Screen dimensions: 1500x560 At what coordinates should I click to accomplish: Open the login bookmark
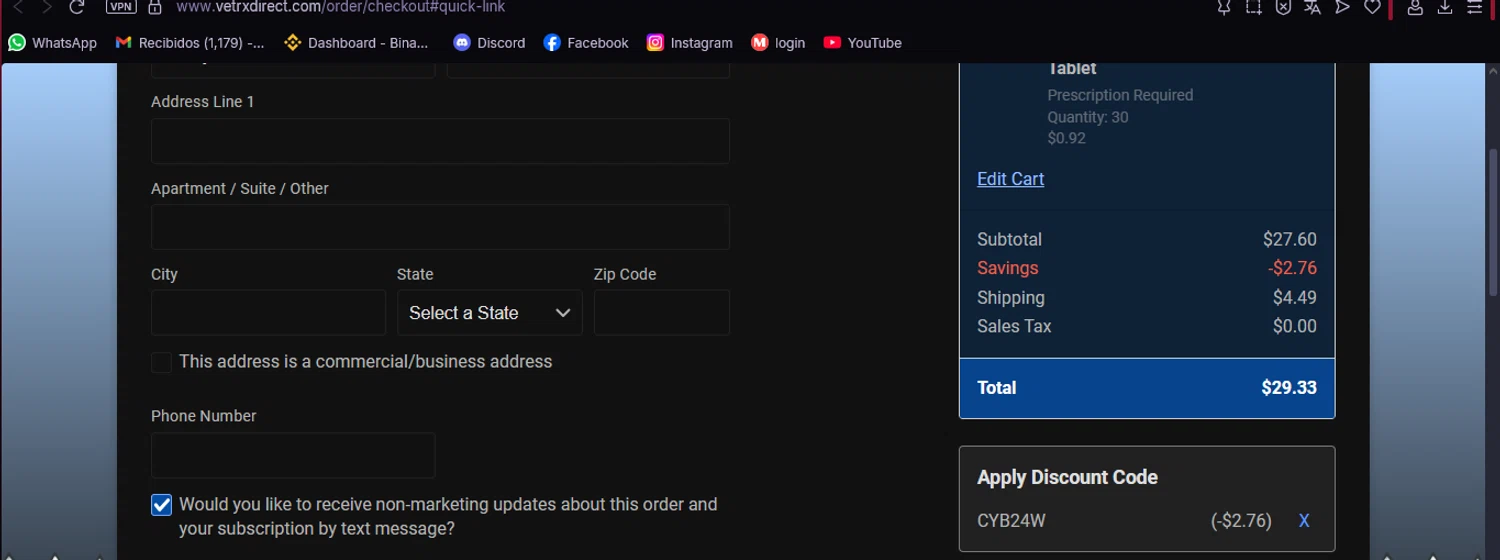[778, 43]
